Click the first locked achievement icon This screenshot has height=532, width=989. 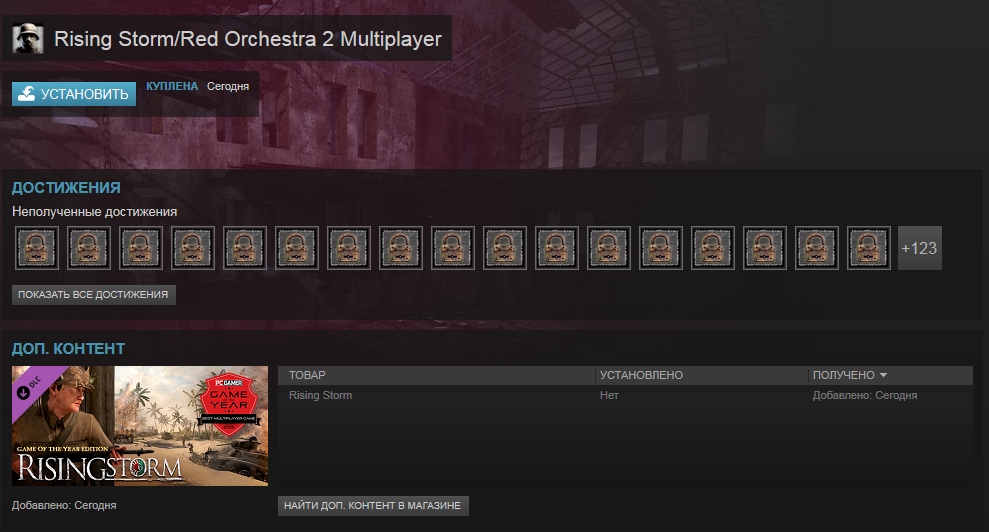(x=37, y=248)
